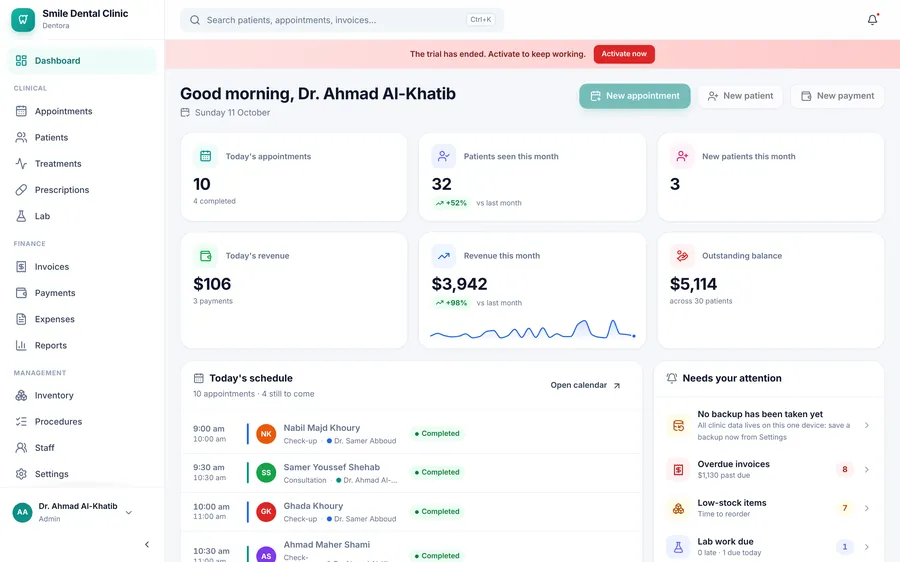
Task: Click the Patients seen this month card icon
Action: 444,156
